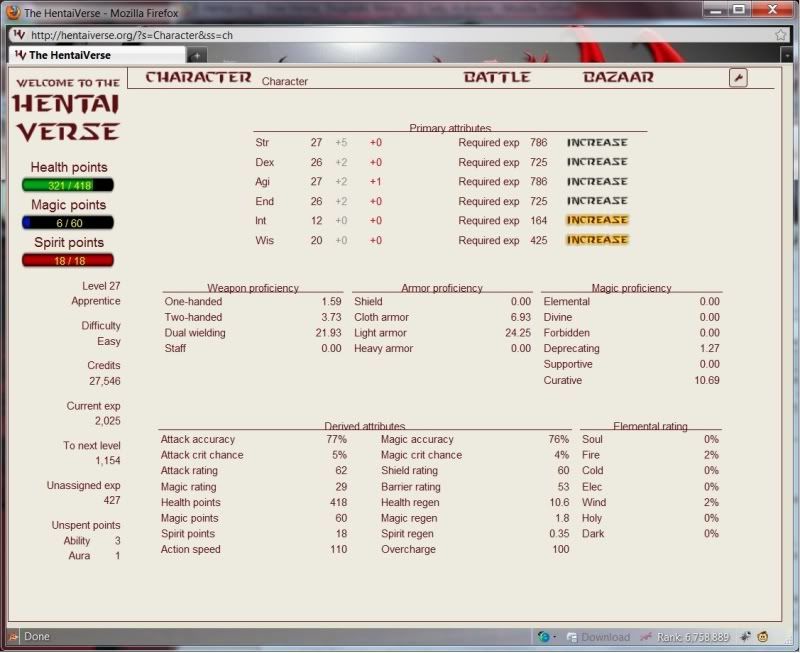
Task: Increase the Agi attribute
Action: coord(597,182)
